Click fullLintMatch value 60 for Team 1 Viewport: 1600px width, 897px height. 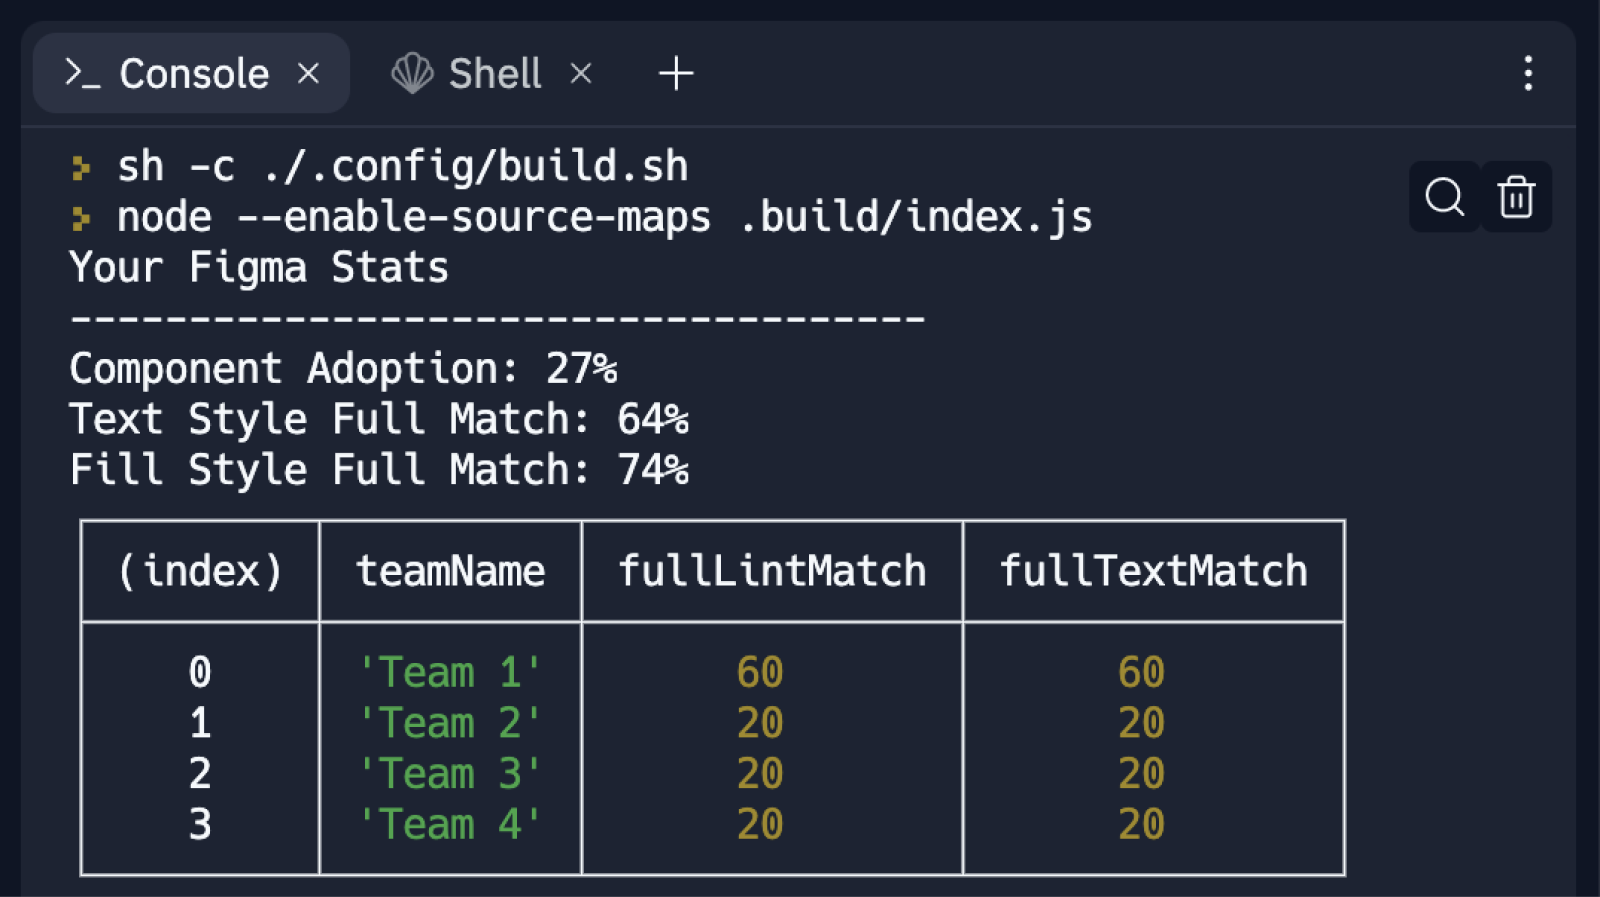click(x=760, y=673)
